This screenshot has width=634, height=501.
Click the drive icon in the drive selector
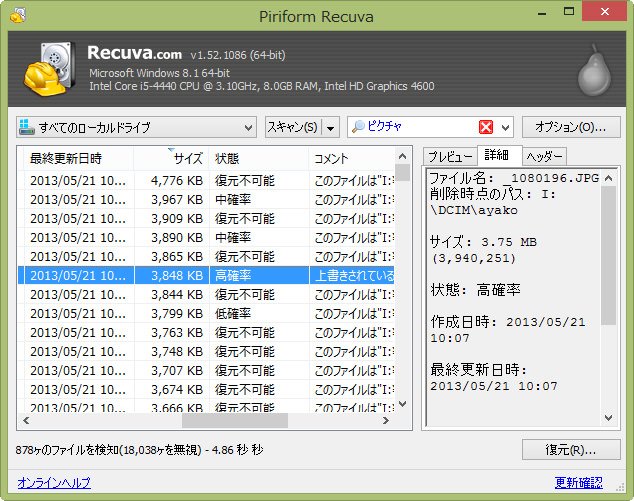[27, 127]
